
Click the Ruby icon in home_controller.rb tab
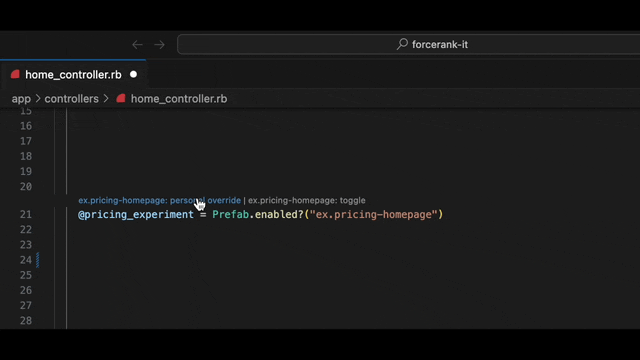pyautogui.click(x=15, y=74)
